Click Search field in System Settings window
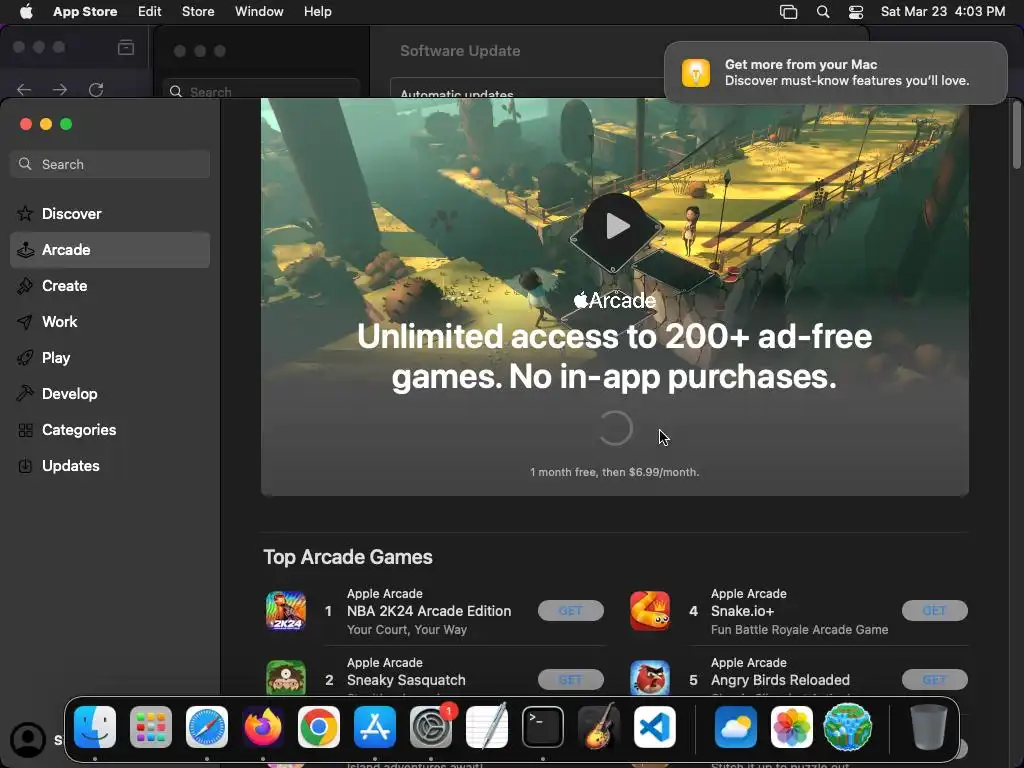The width and height of the screenshot is (1024, 768). (x=261, y=90)
